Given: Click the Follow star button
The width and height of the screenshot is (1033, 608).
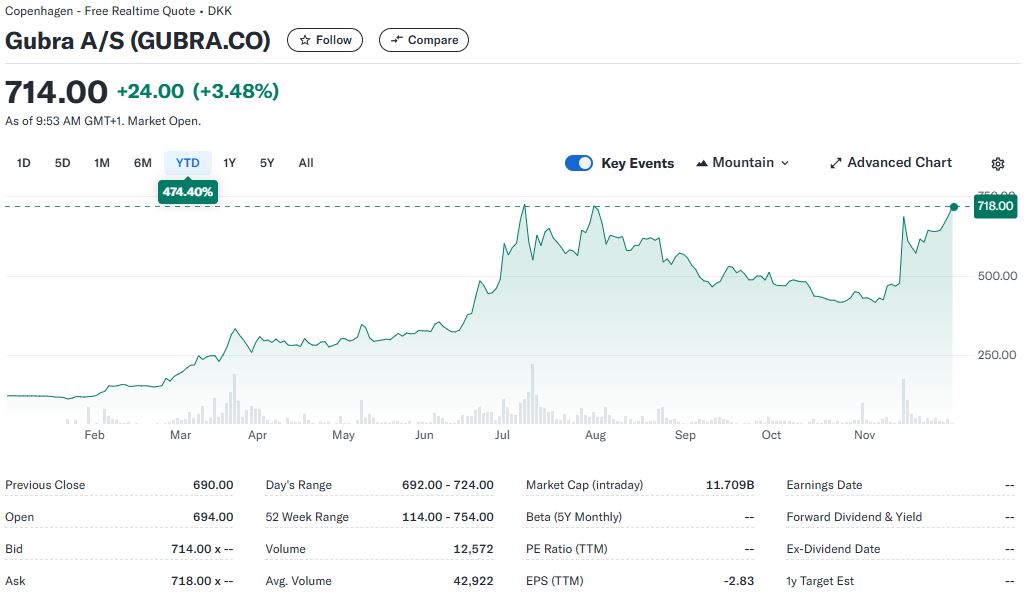Looking at the screenshot, I should [x=325, y=40].
